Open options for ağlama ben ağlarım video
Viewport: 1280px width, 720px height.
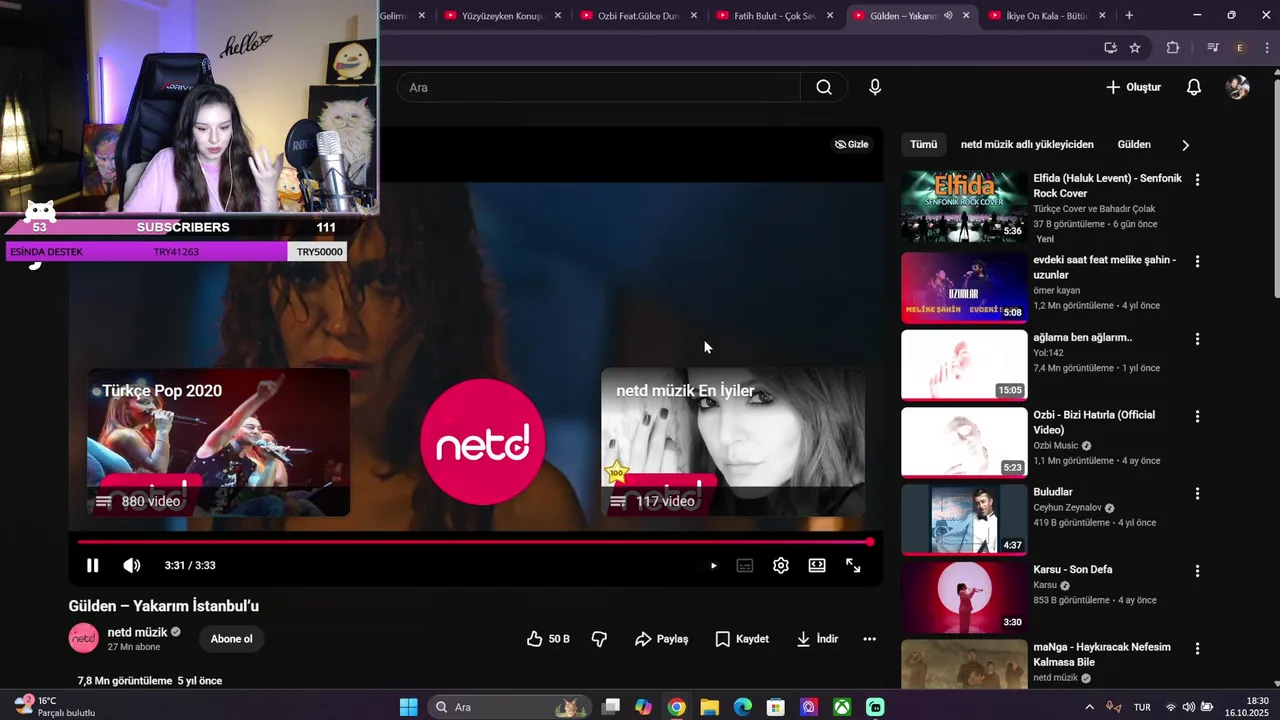[x=1197, y=339]
